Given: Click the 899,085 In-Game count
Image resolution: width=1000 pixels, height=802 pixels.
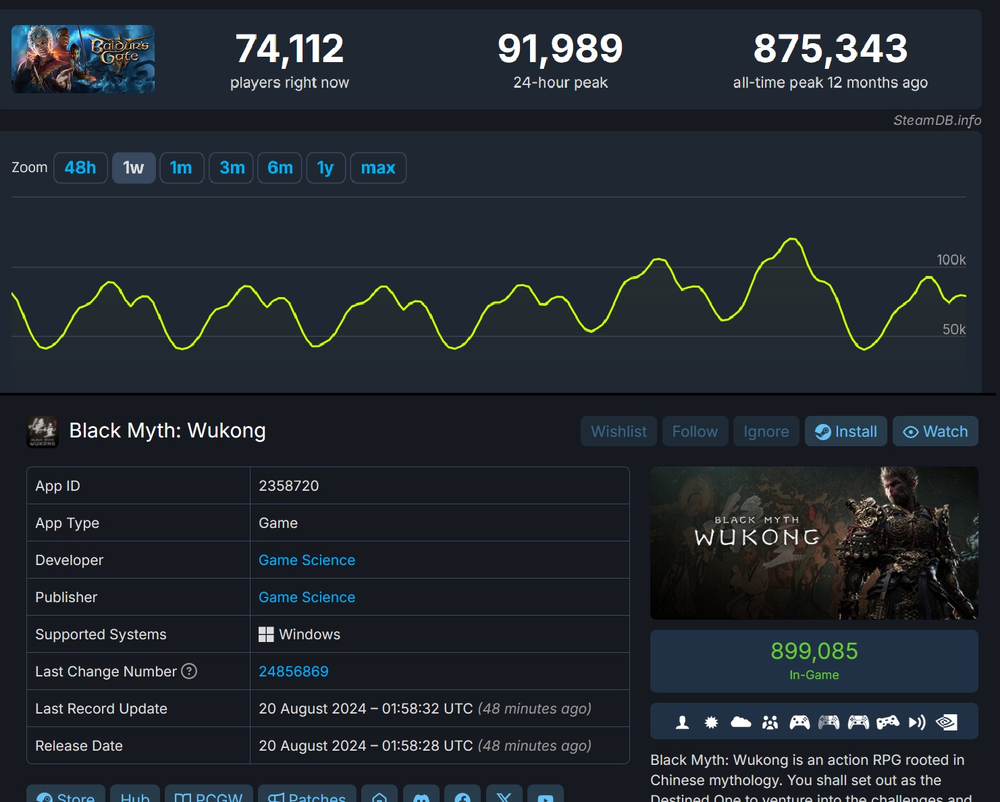Looking at the screenshot, I should (814, 651).
